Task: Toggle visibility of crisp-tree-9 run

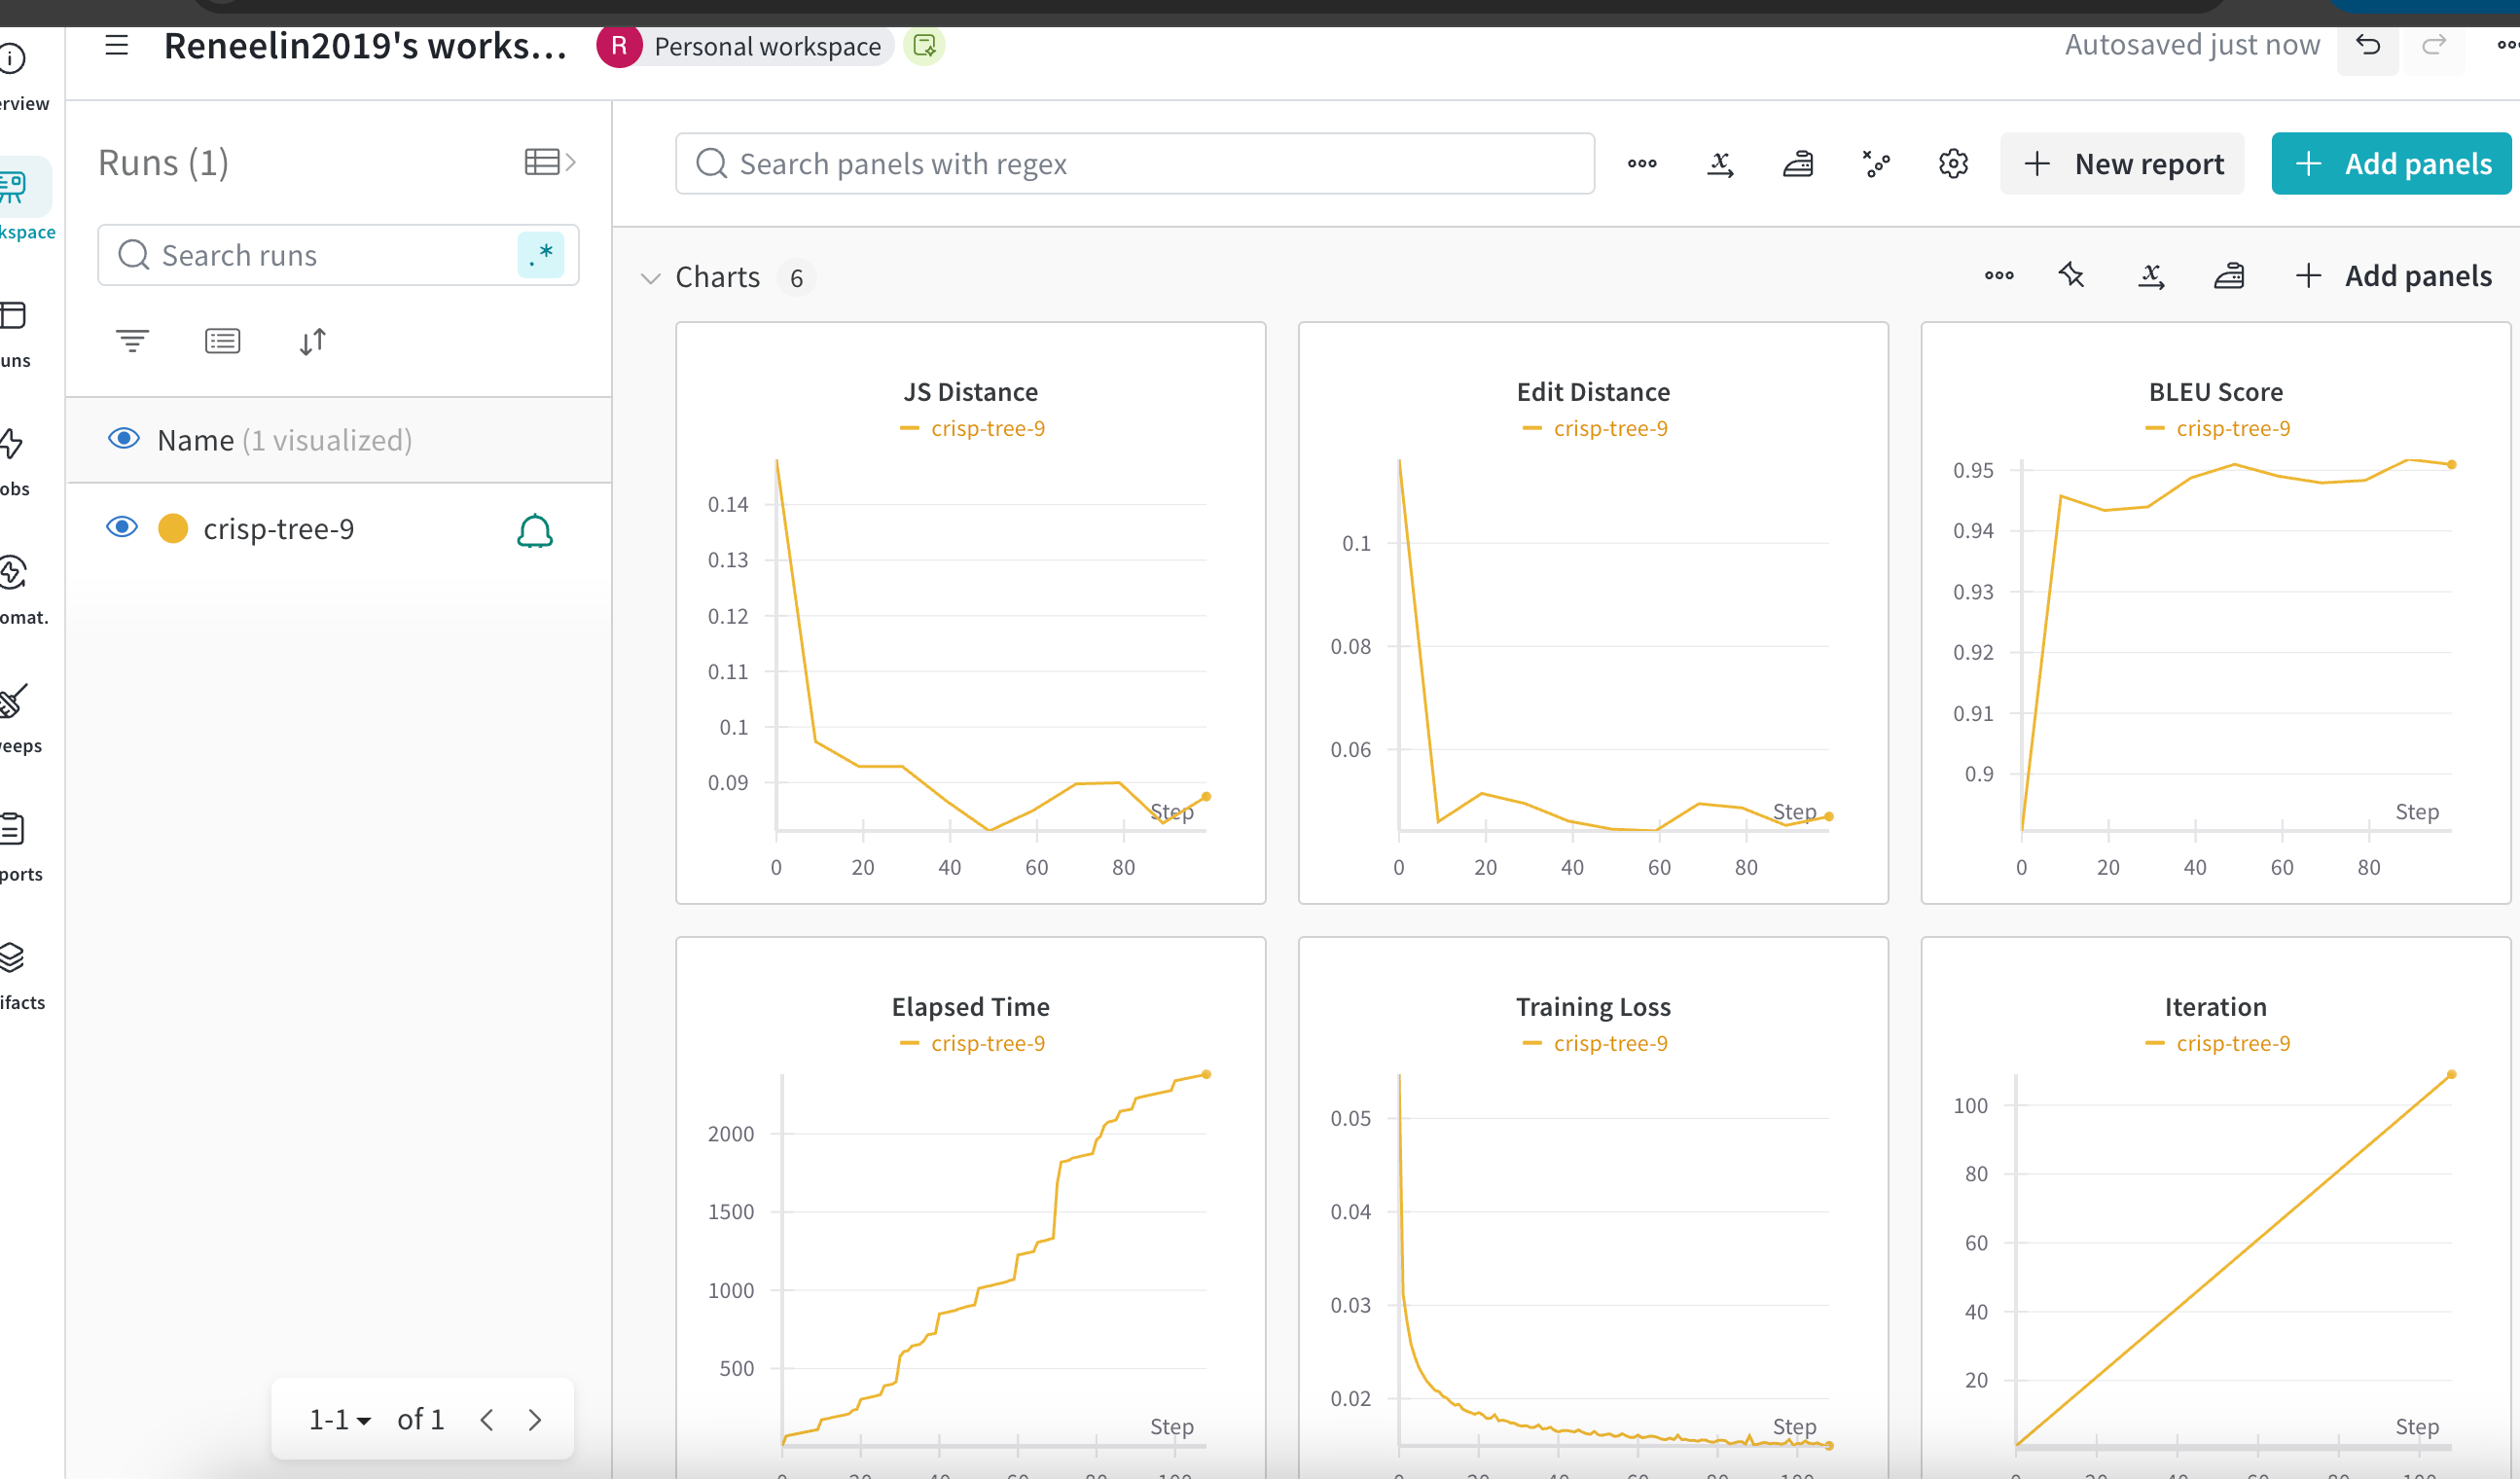Action: pos(120,526)
